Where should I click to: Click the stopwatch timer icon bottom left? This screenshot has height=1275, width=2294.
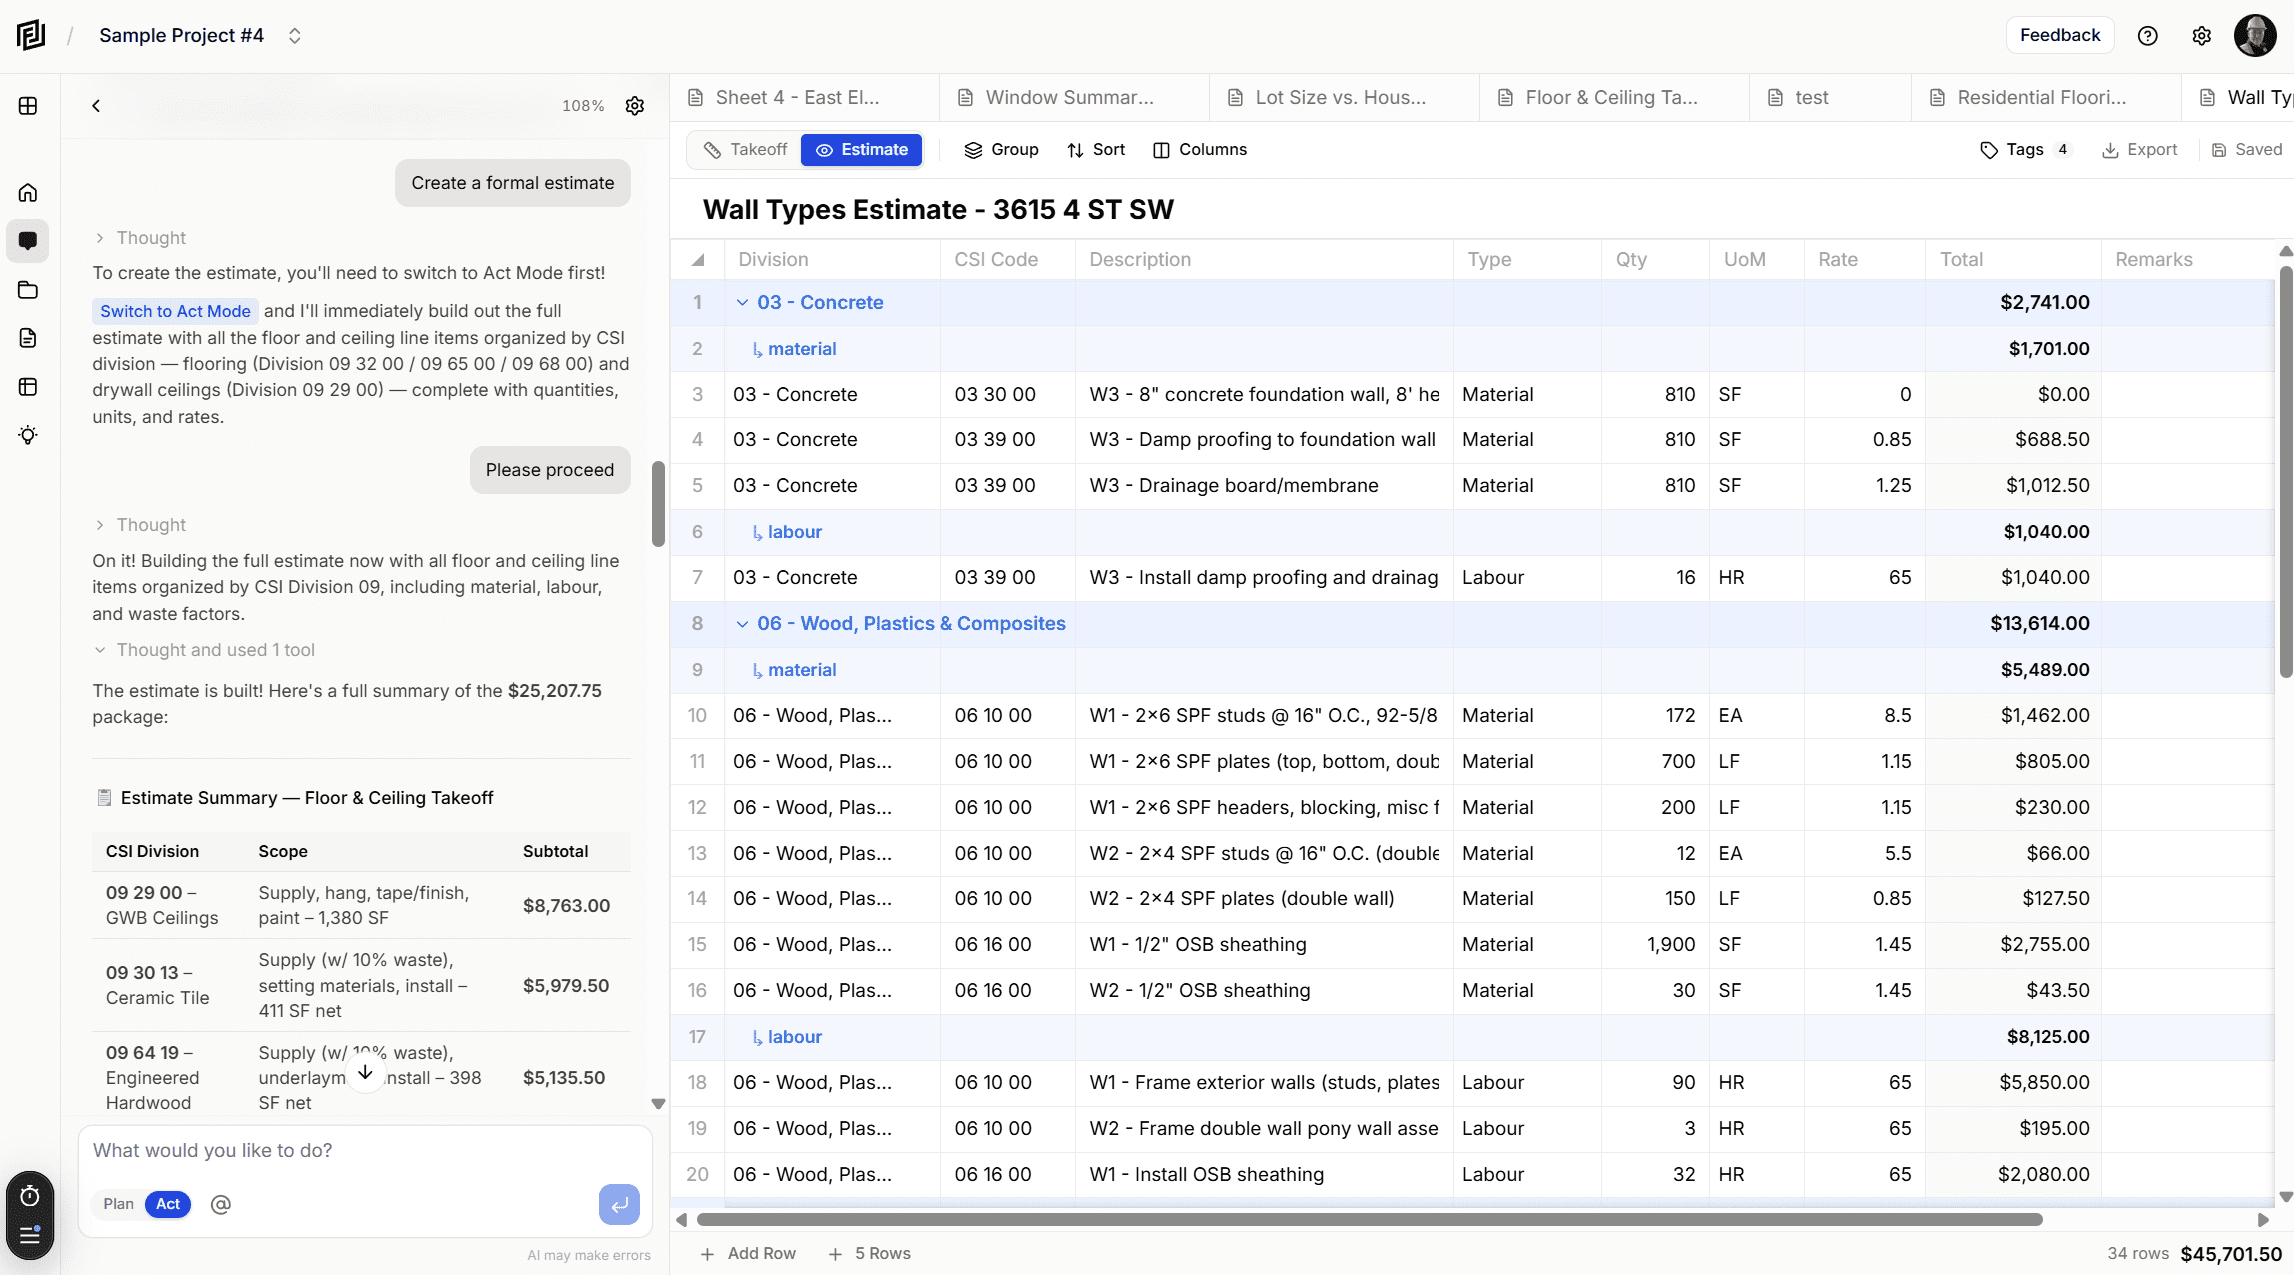(29, 1196)
